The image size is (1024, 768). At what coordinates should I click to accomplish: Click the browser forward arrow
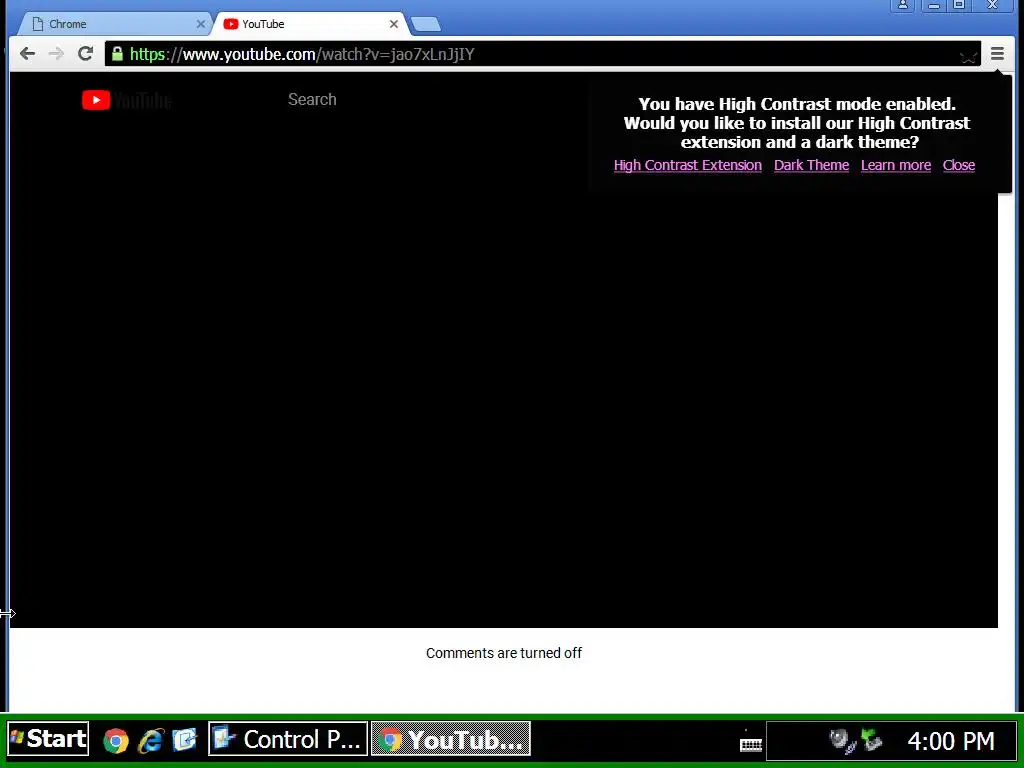pos(56,54)
